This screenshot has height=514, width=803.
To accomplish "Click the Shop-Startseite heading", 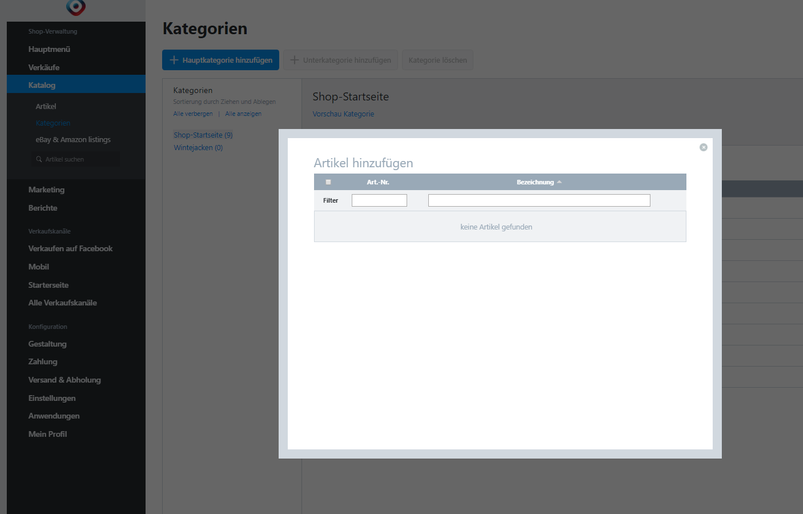I will (x=350, y=96).
